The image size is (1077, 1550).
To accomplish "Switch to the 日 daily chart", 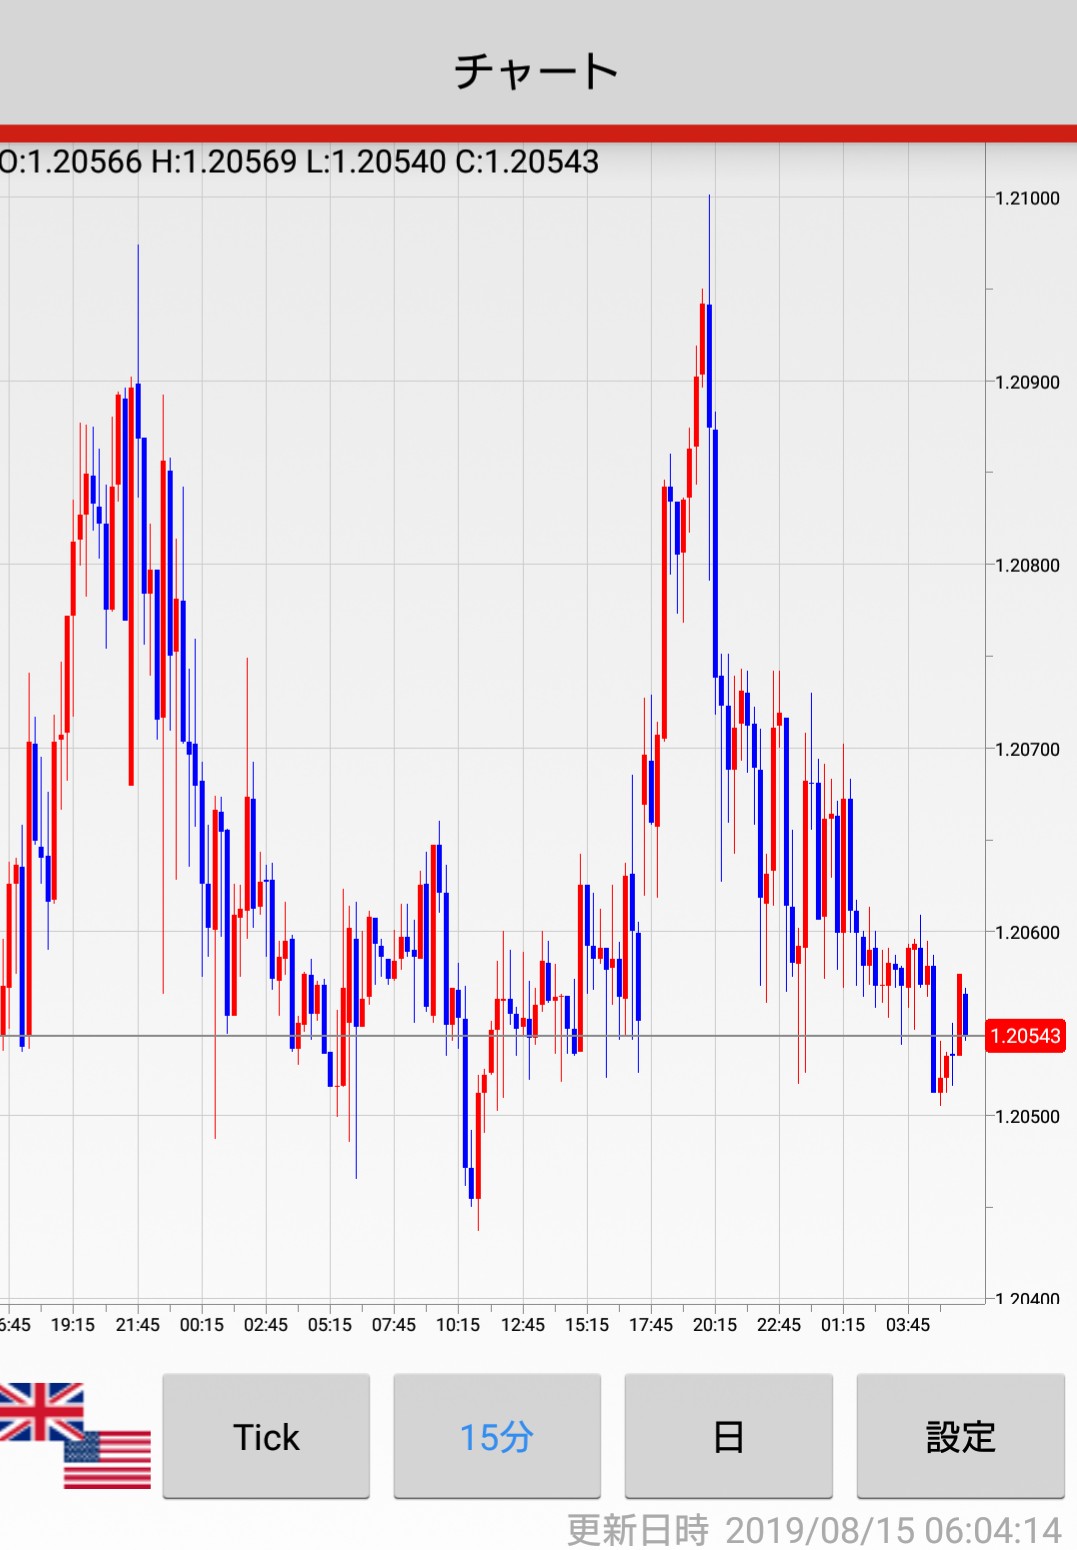I will point(728,1436).
